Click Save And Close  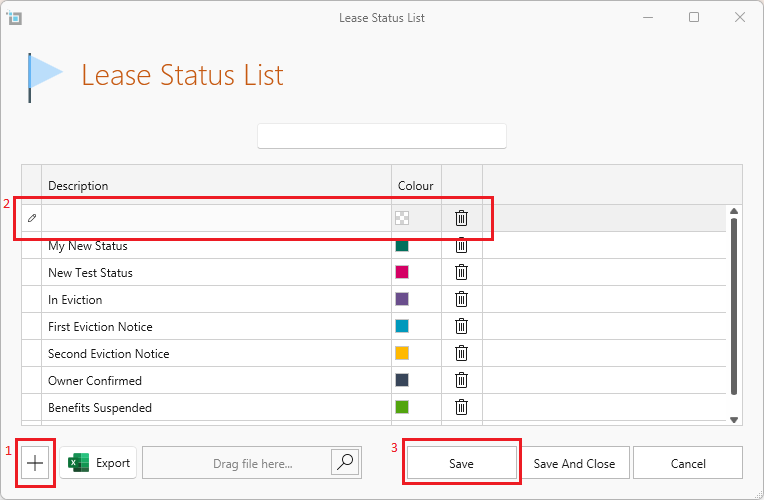[574, 463]
